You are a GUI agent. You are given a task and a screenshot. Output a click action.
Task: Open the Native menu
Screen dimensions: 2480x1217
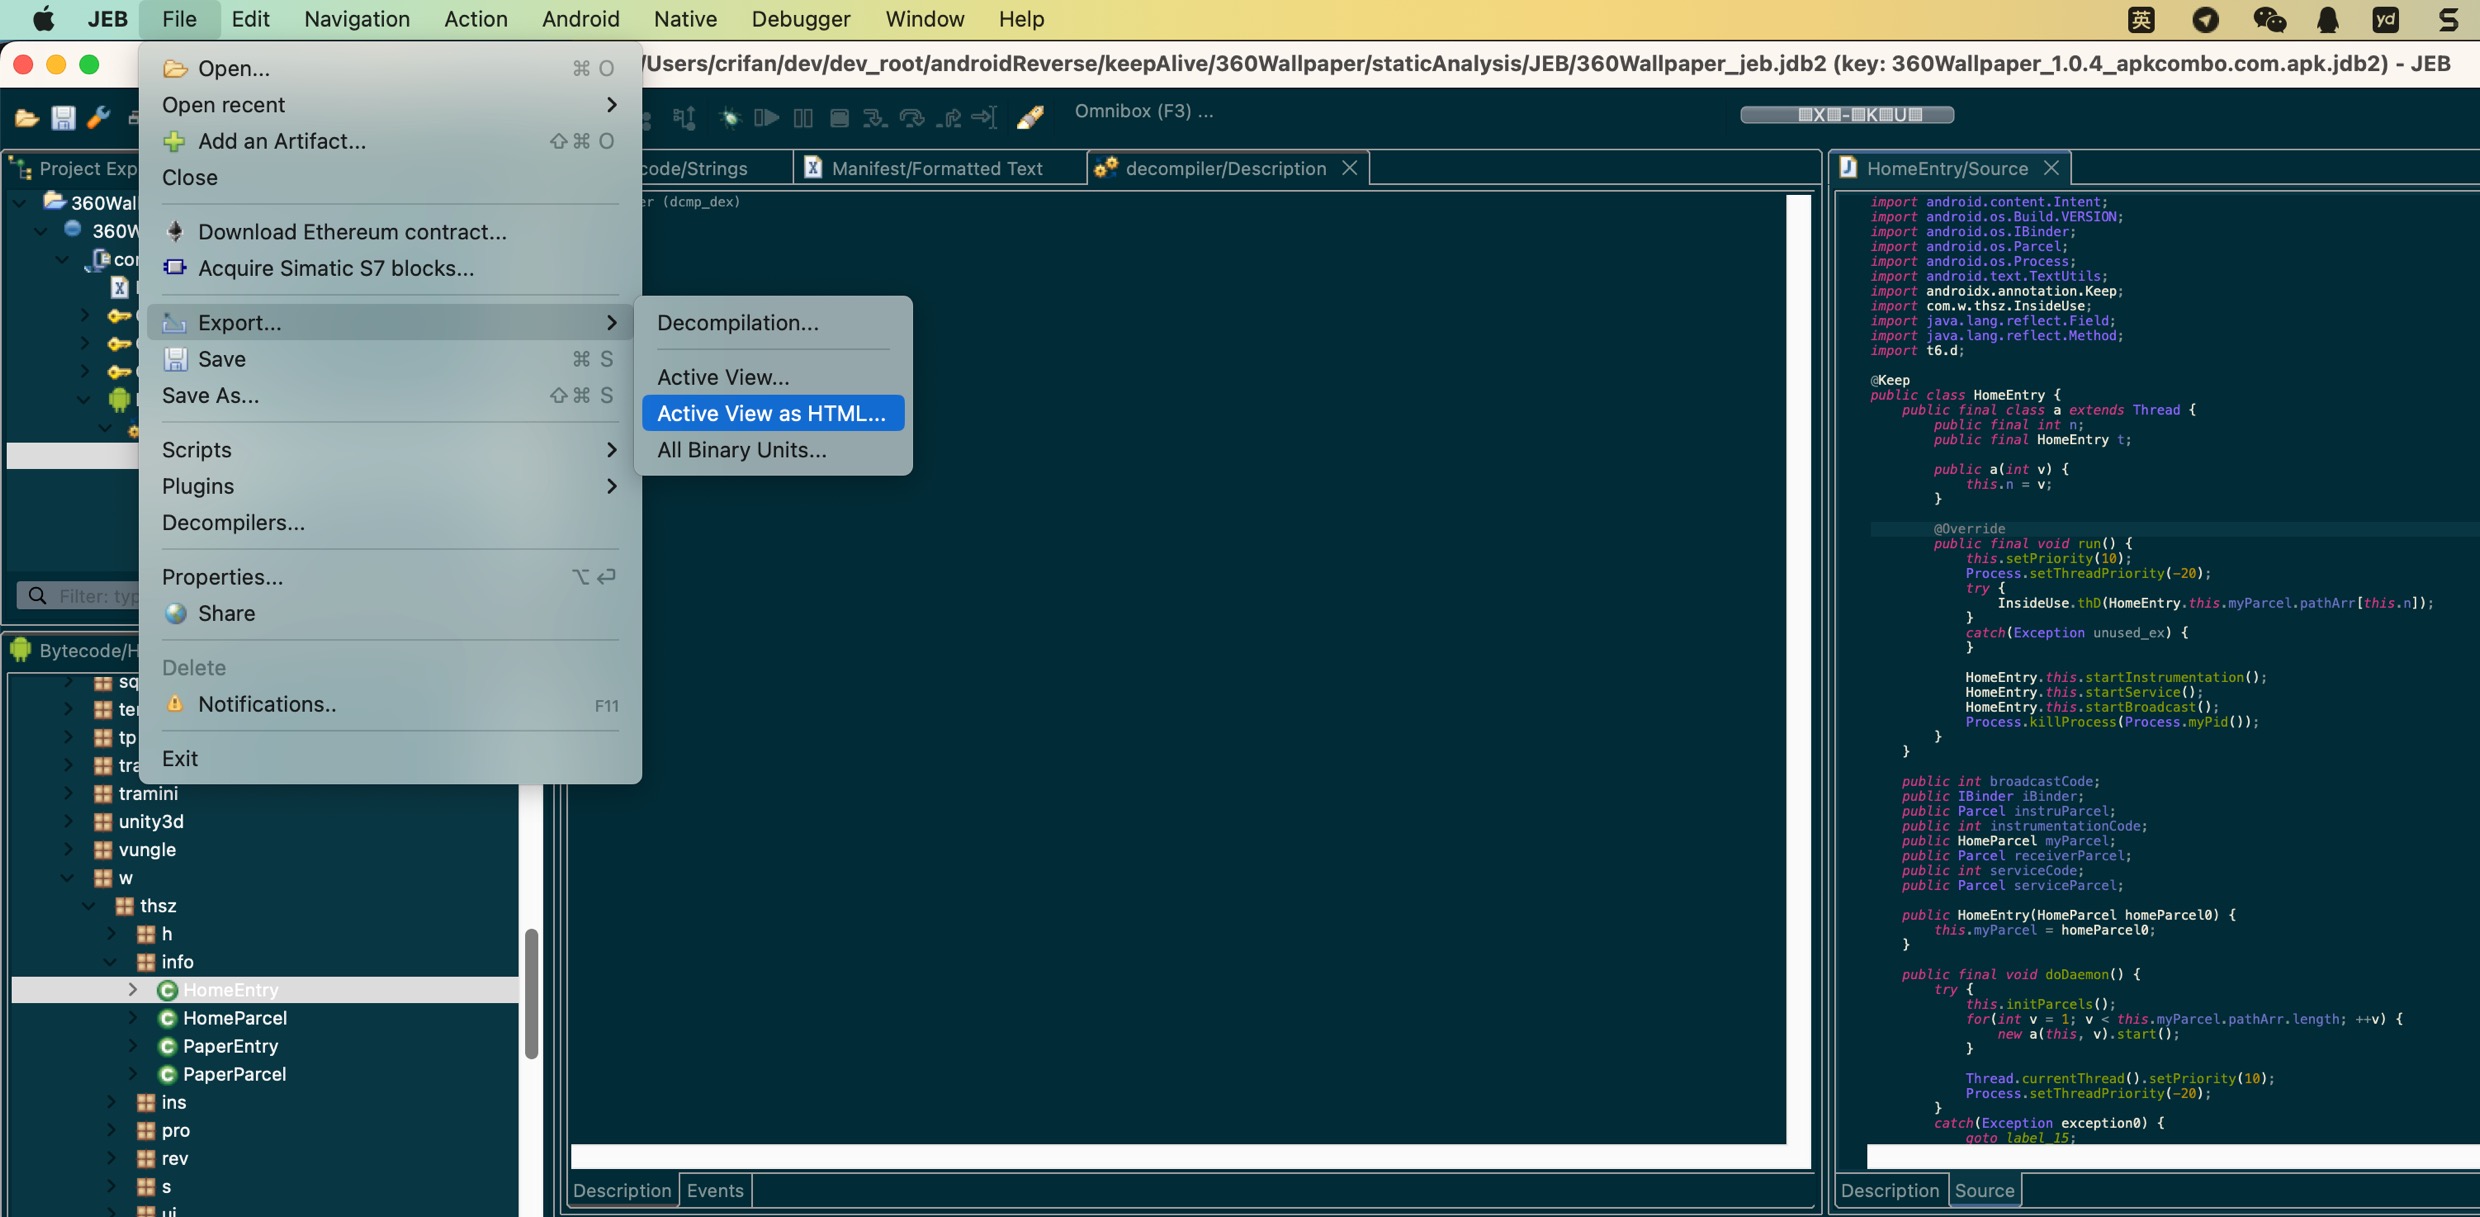[x=685, y=19]
